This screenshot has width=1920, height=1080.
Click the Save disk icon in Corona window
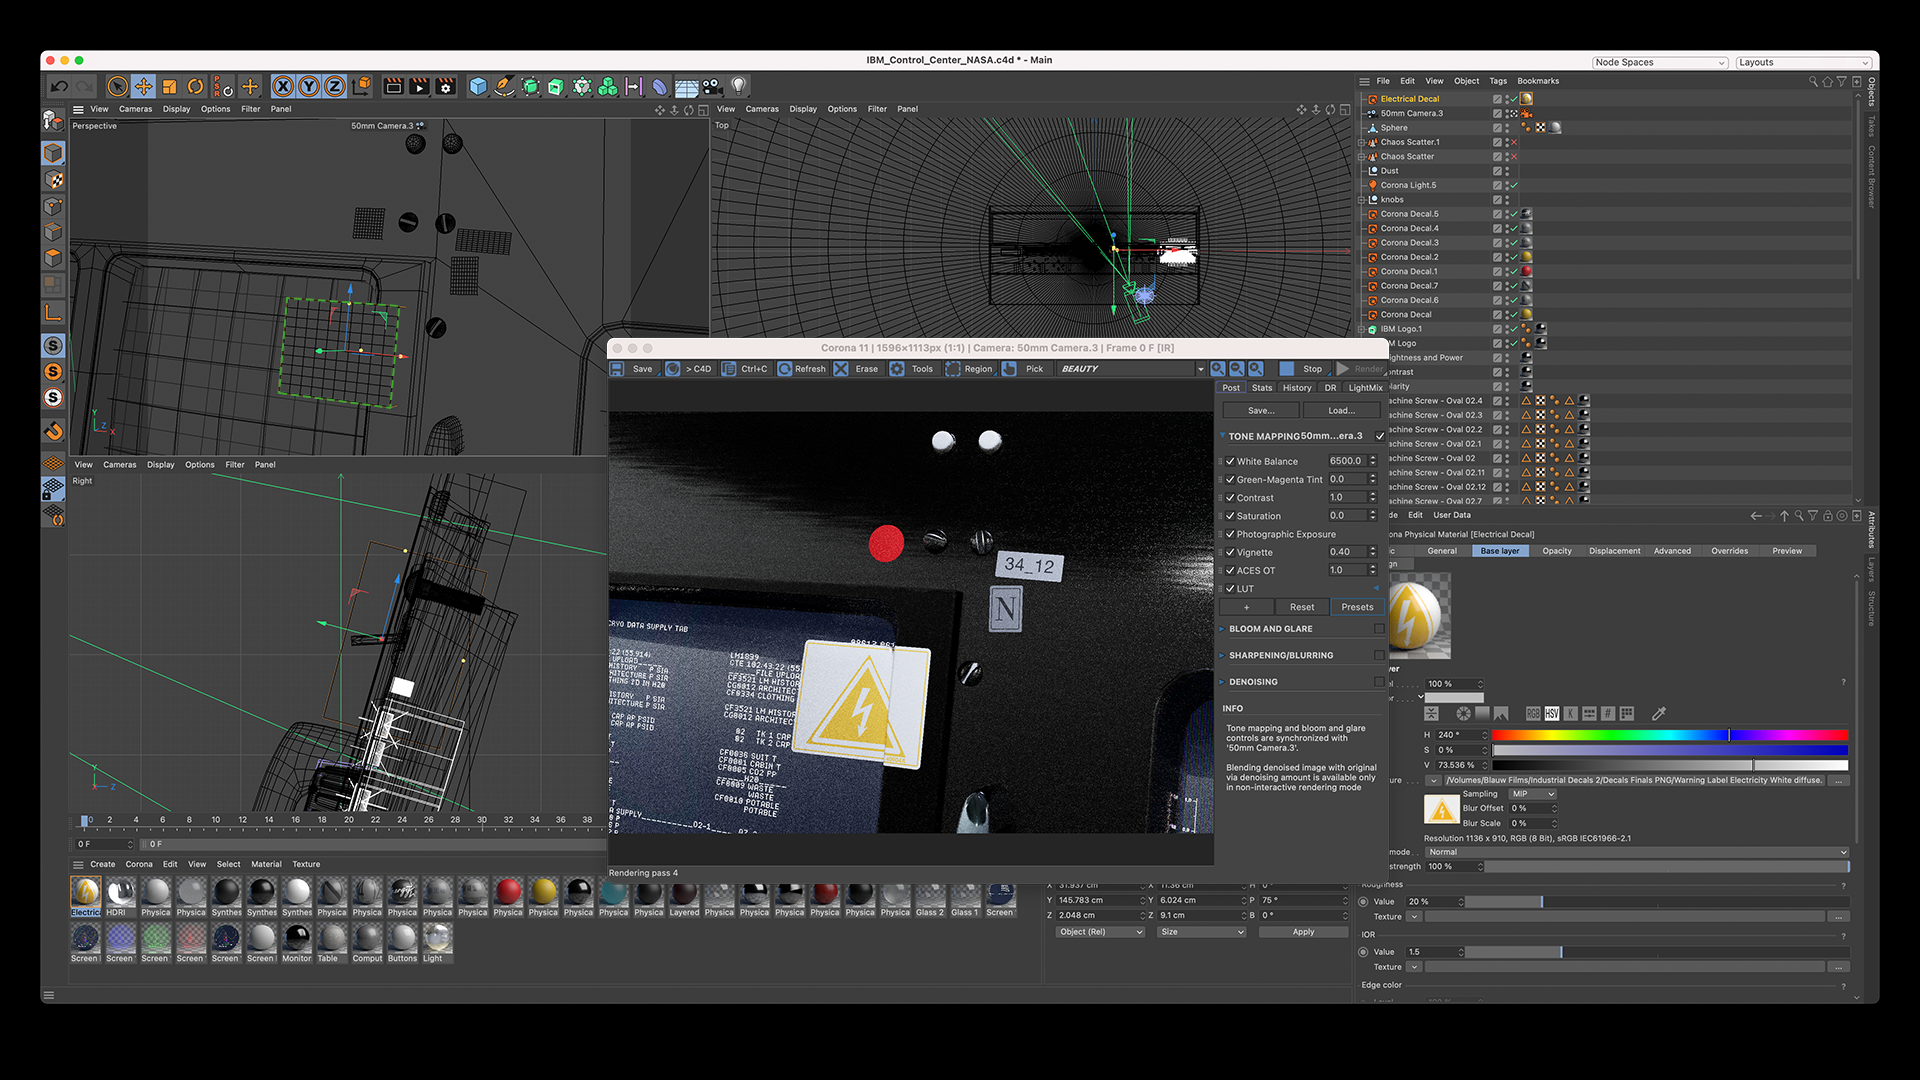[618, 369]
